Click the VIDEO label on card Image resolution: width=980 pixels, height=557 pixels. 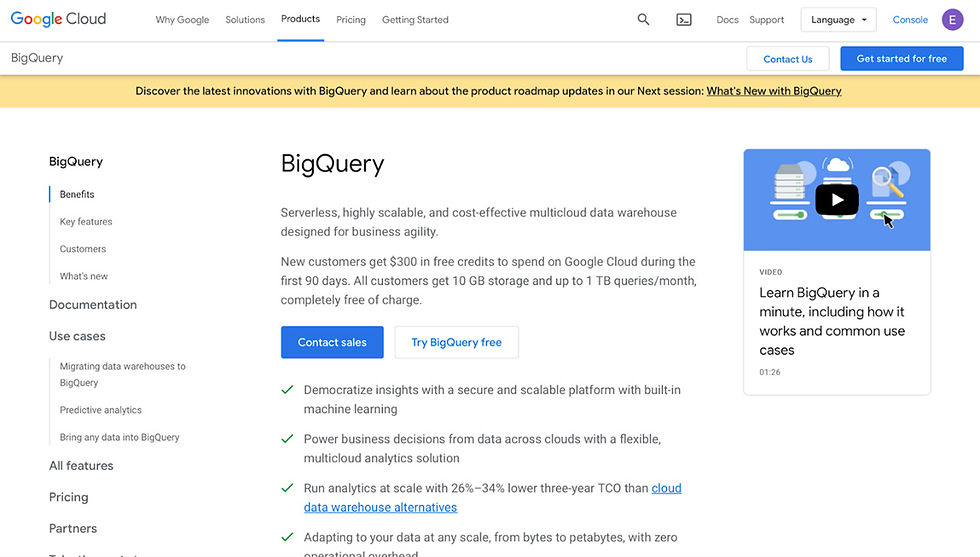pyautogui.click(x=771, y=272)
